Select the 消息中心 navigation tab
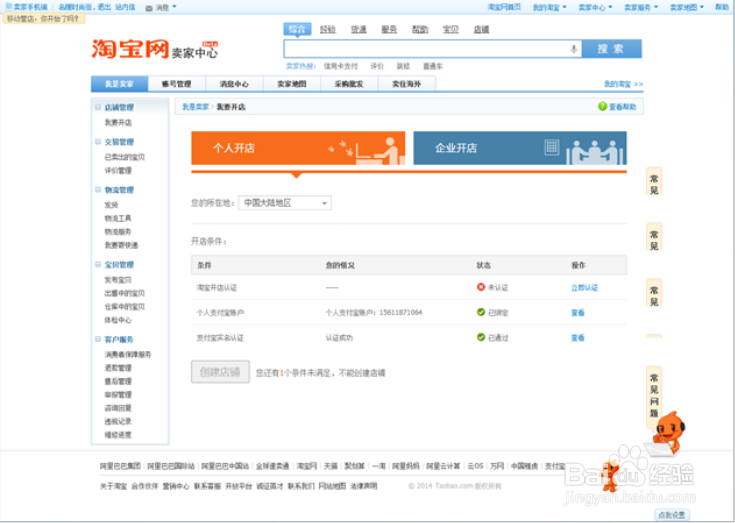735x523 pixels. pyautogui.click(x=234, y=84)
